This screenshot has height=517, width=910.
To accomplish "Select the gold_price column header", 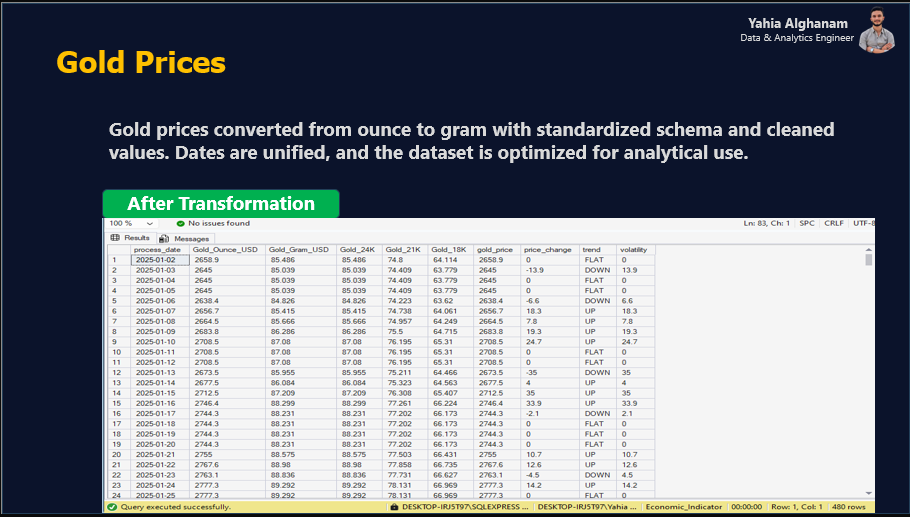I will pos(497,250).
